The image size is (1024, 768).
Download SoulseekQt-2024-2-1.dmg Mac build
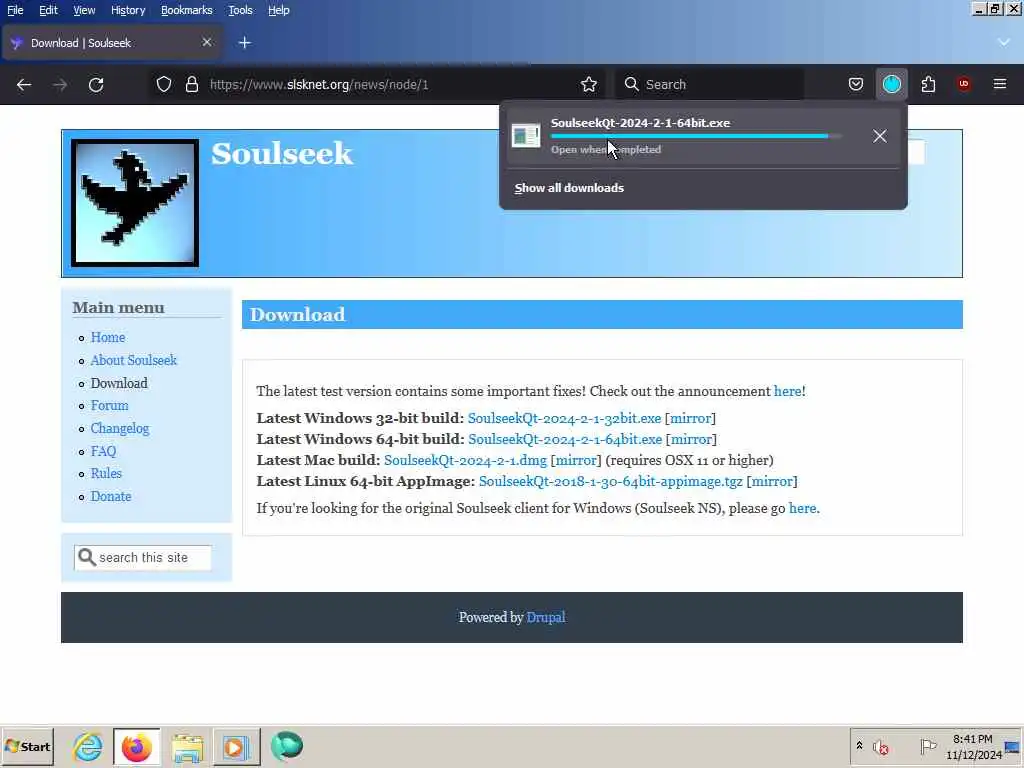coord(465,460)
